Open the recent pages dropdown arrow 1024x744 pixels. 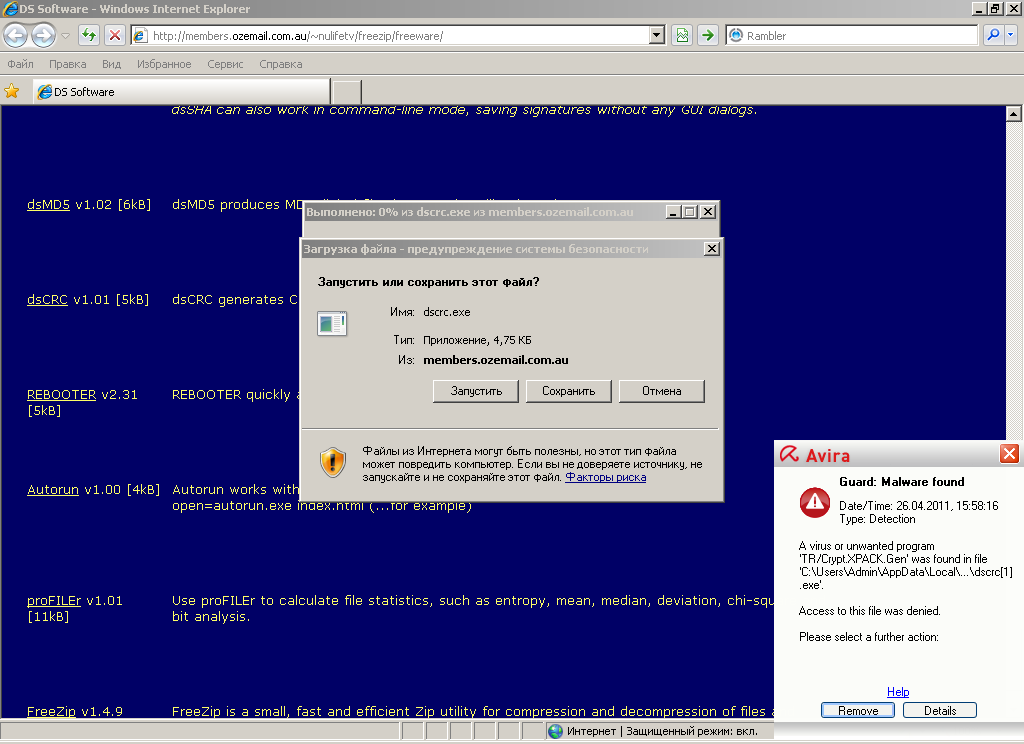[x=65, y=35]
